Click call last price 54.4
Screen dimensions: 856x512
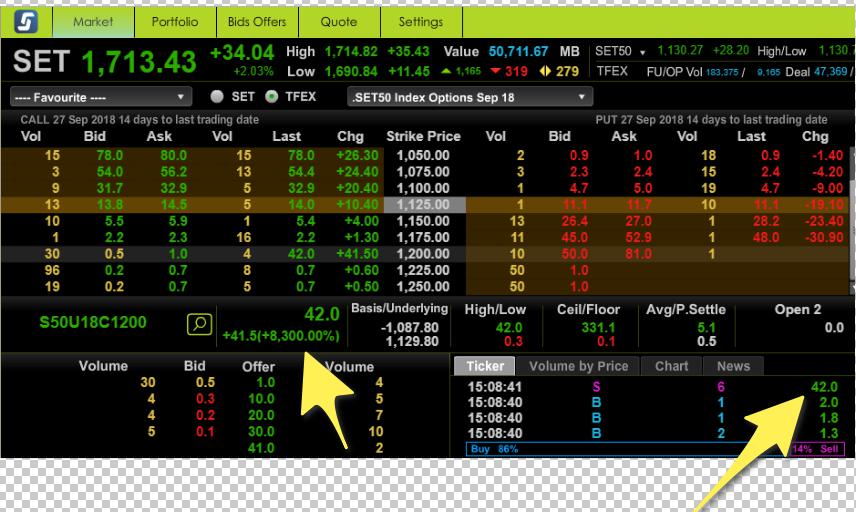301,172
